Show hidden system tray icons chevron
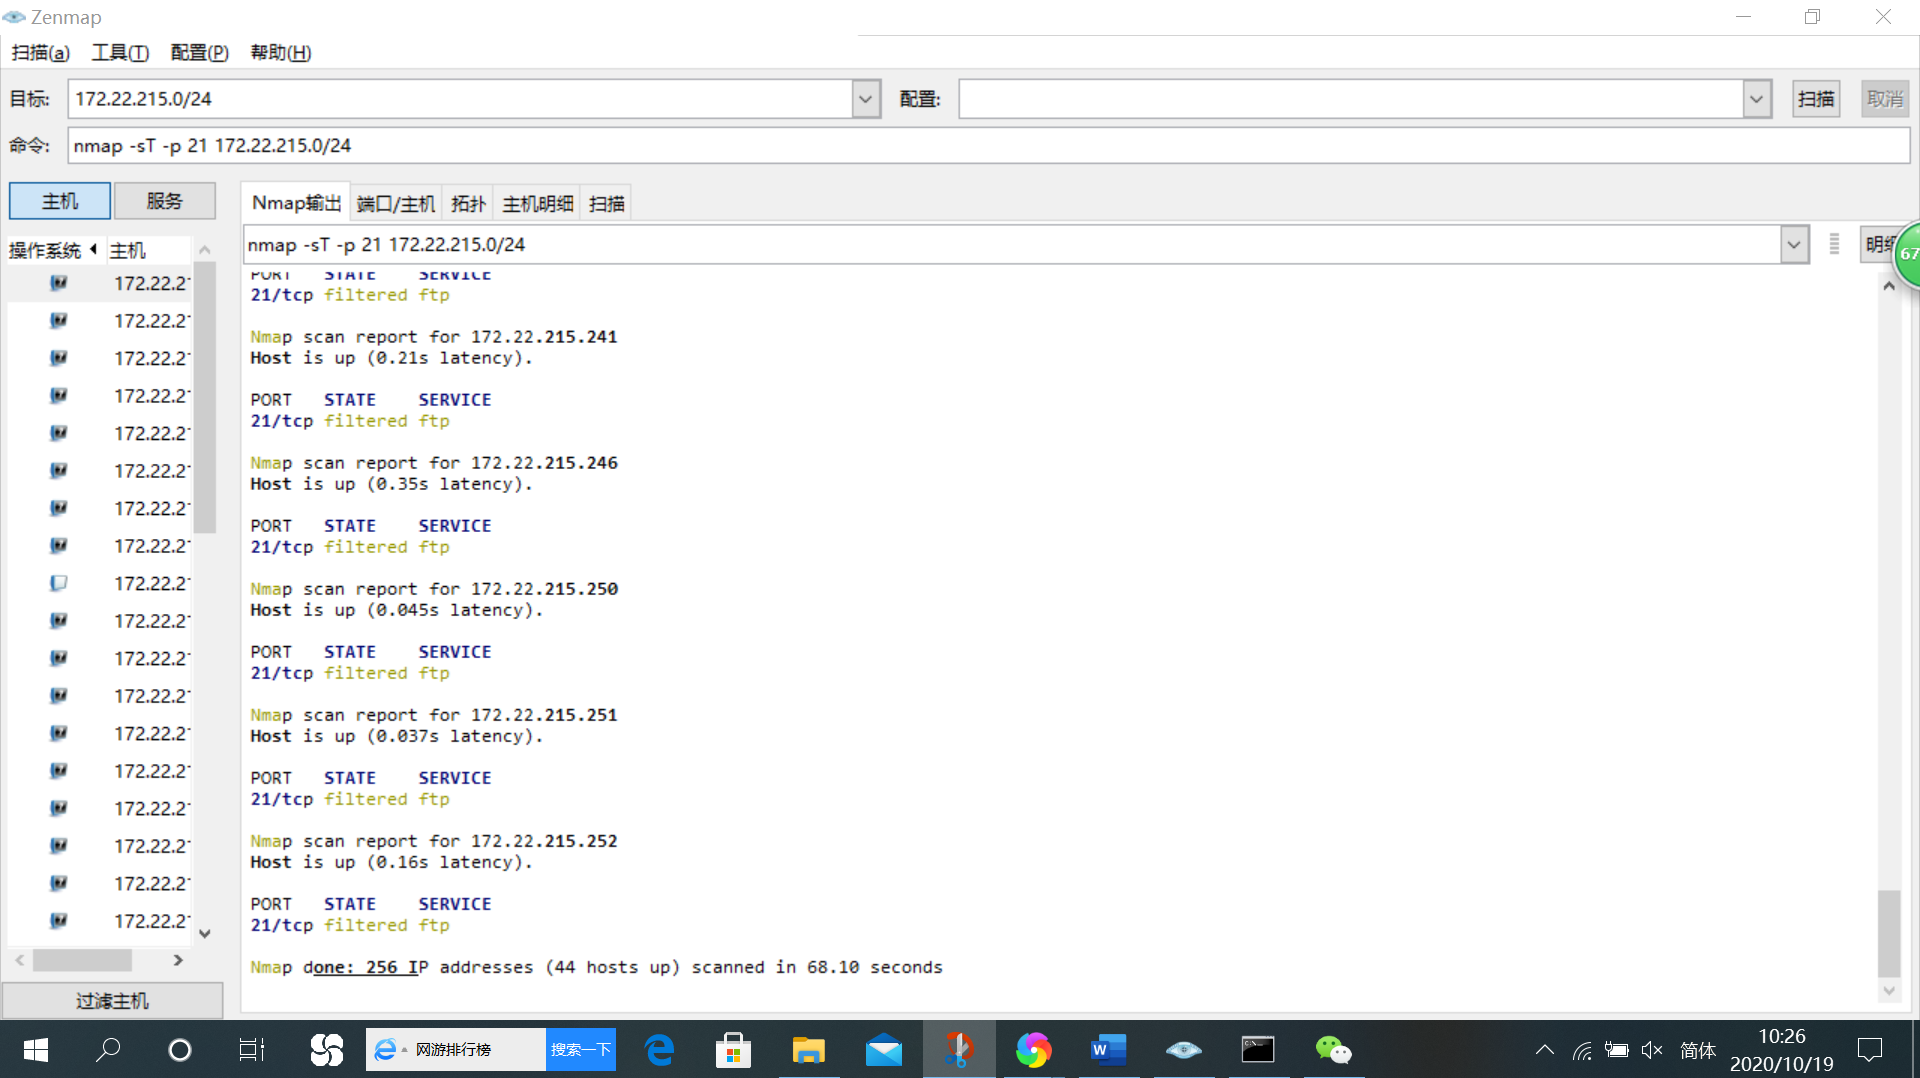 [x=1545, y=1050]
